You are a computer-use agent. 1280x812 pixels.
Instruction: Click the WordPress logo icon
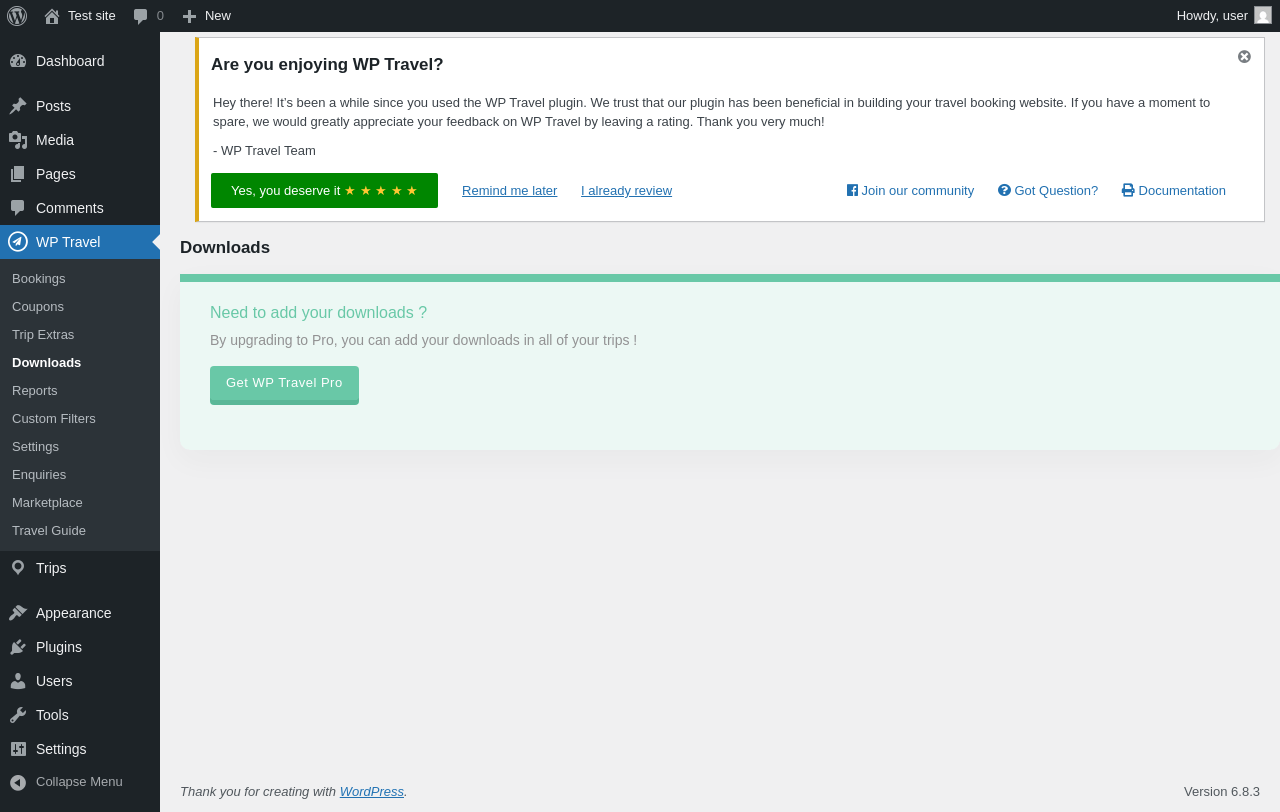pos(17,16)
